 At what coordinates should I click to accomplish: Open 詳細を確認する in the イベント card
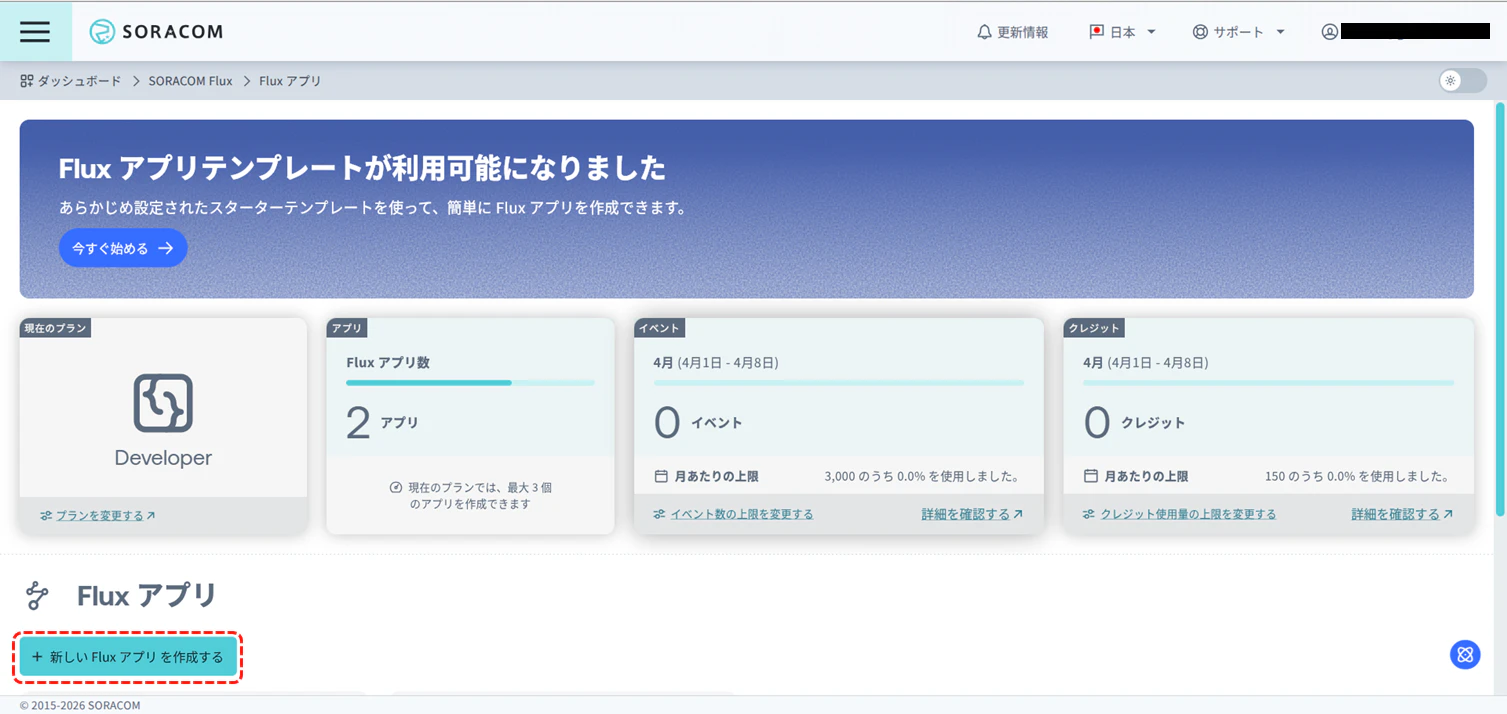[972, 514]
